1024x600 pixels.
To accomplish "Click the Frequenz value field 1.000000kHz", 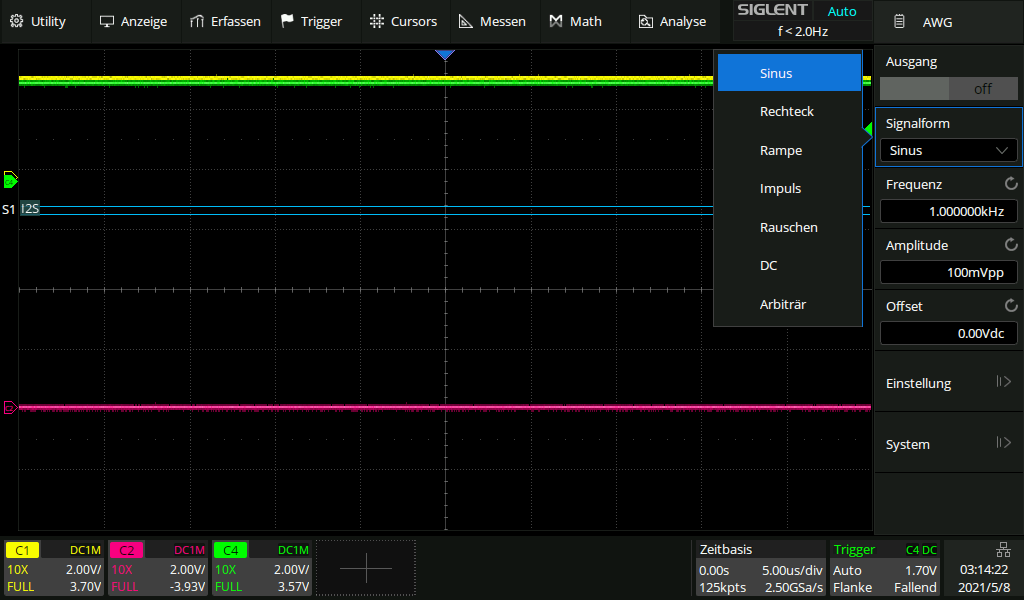I will click(x=948, y=211).
